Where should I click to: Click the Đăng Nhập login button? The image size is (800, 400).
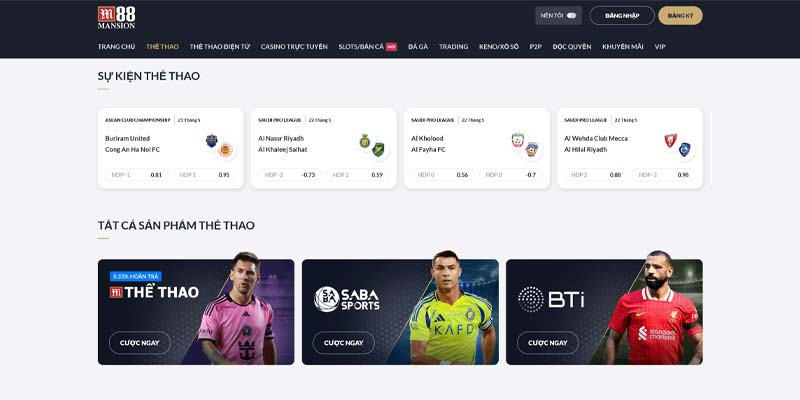coord(622,16)
